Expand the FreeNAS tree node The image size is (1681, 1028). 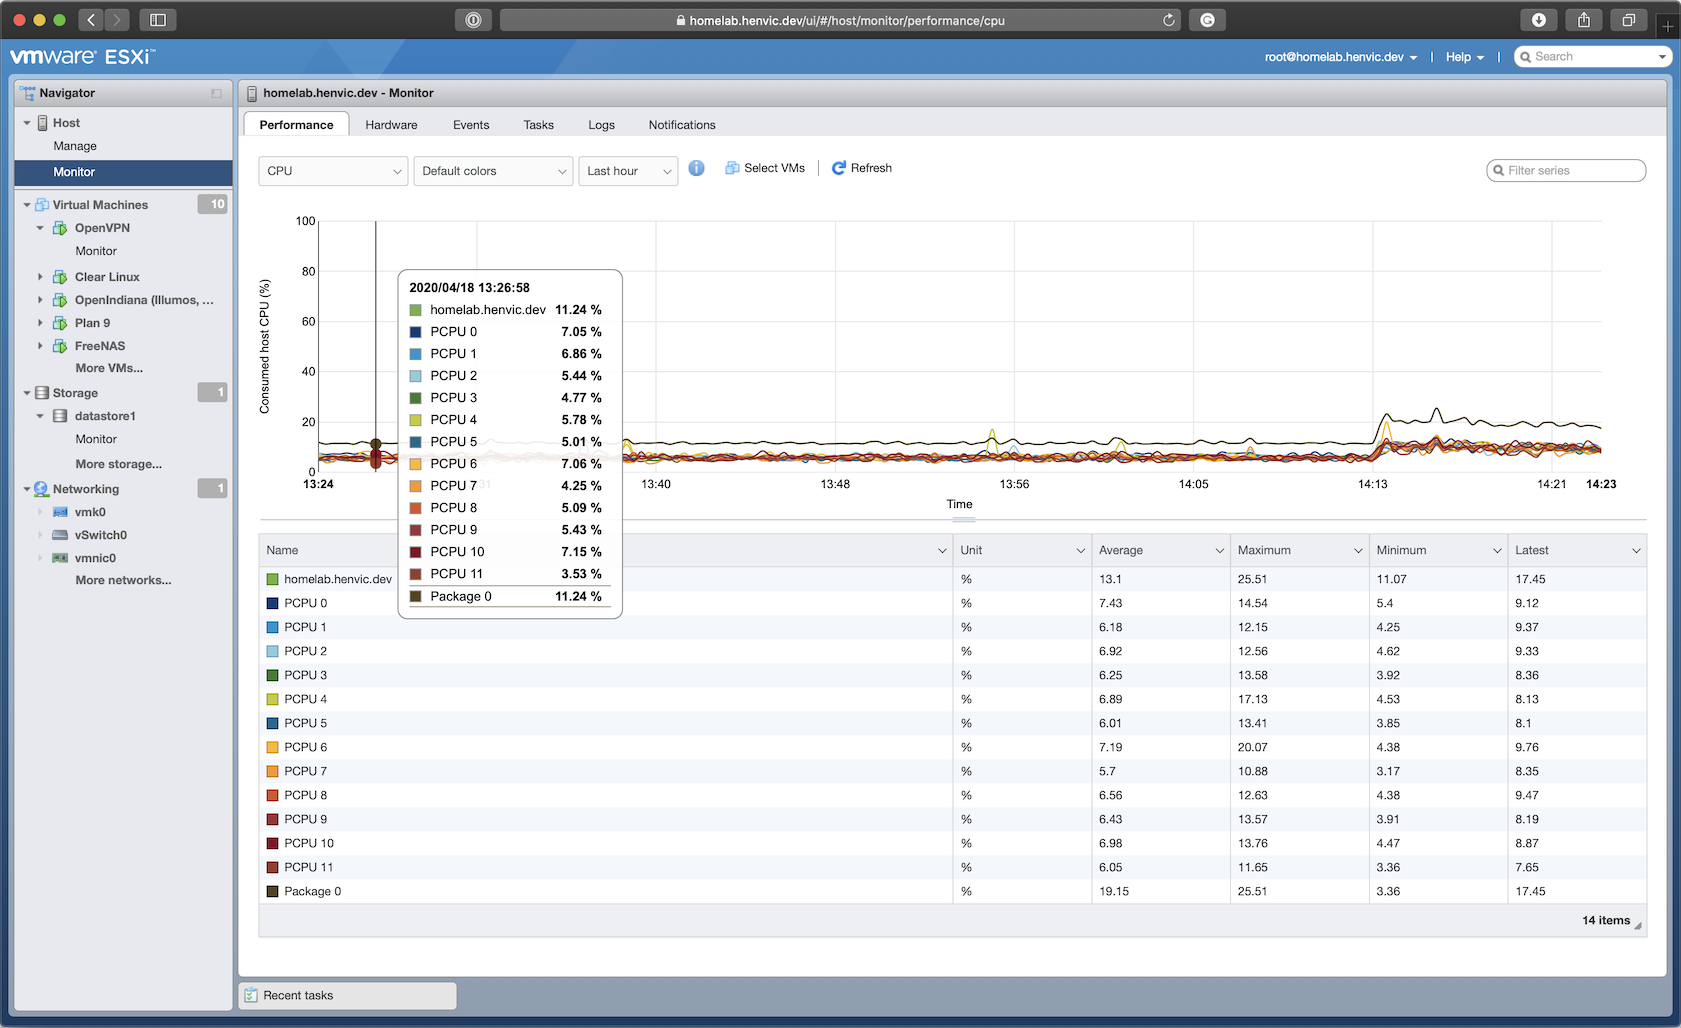40,346
